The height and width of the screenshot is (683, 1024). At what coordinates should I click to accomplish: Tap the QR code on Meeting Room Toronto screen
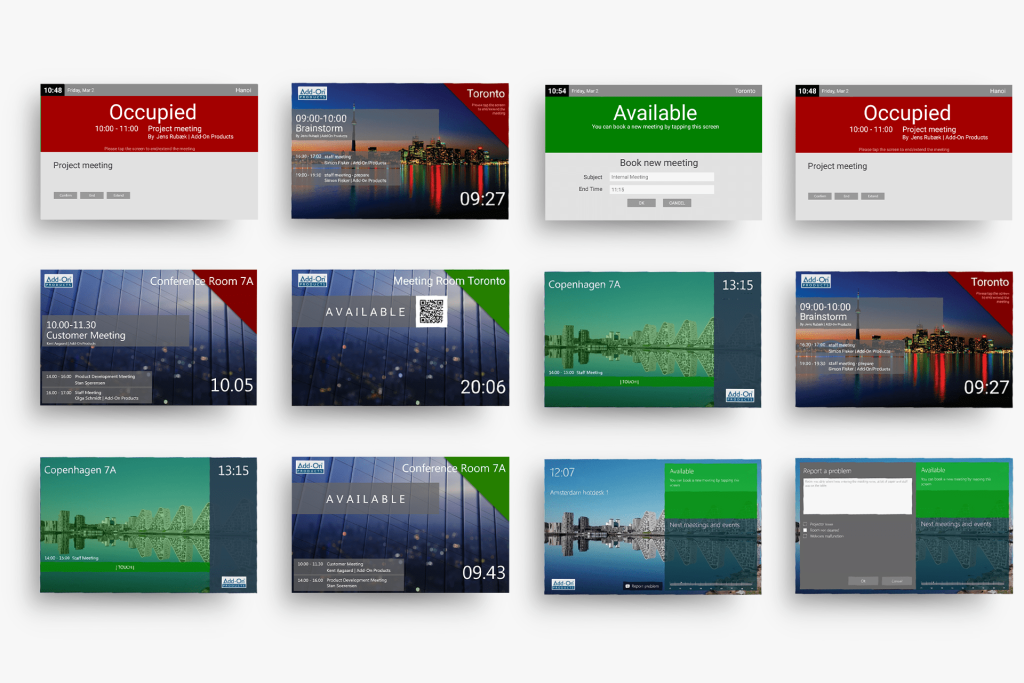click(431, 312)
